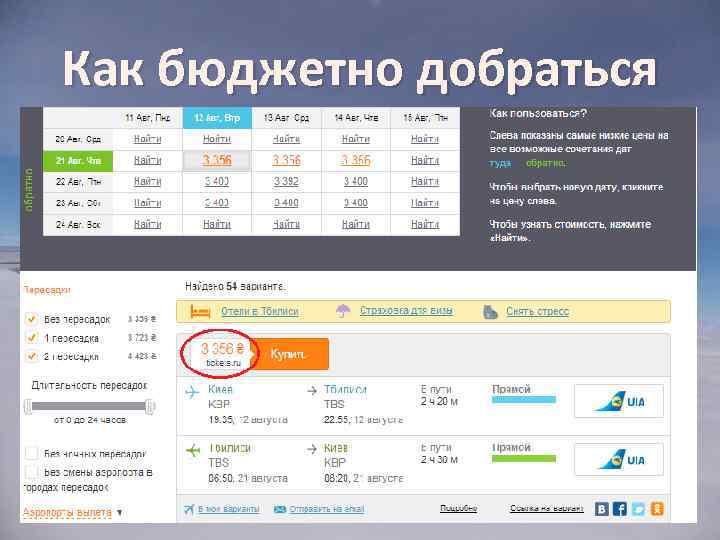The height and width of the screenshot is (540, 720).
Task: Select the 22 Авг return row header
Action: pos(78,182)
